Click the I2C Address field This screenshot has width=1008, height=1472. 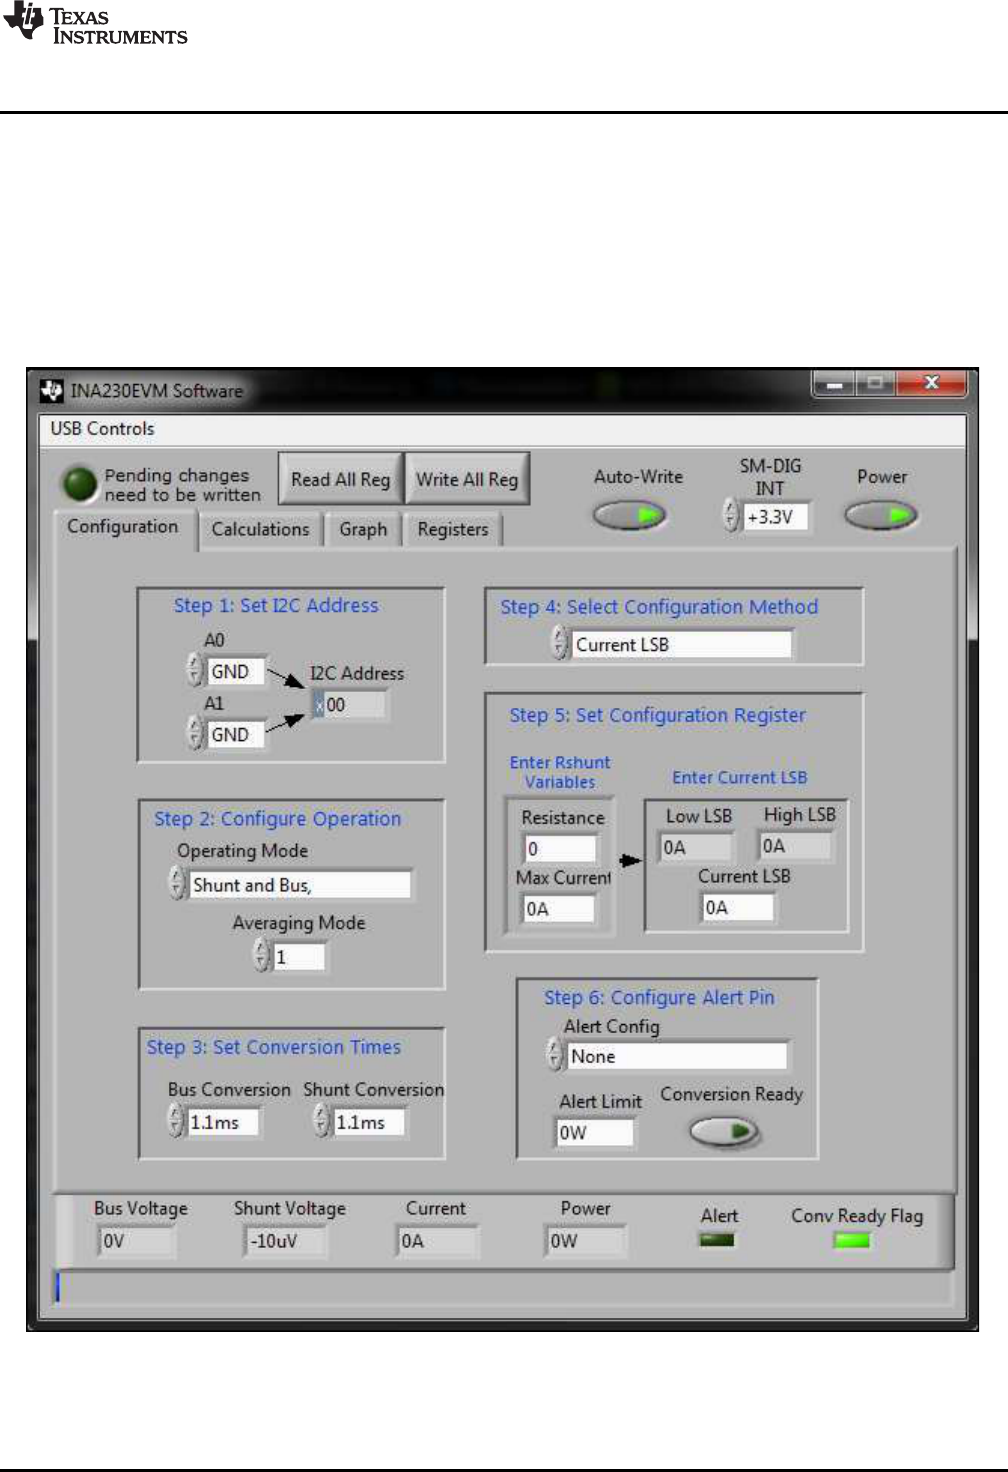pos(349,705)
